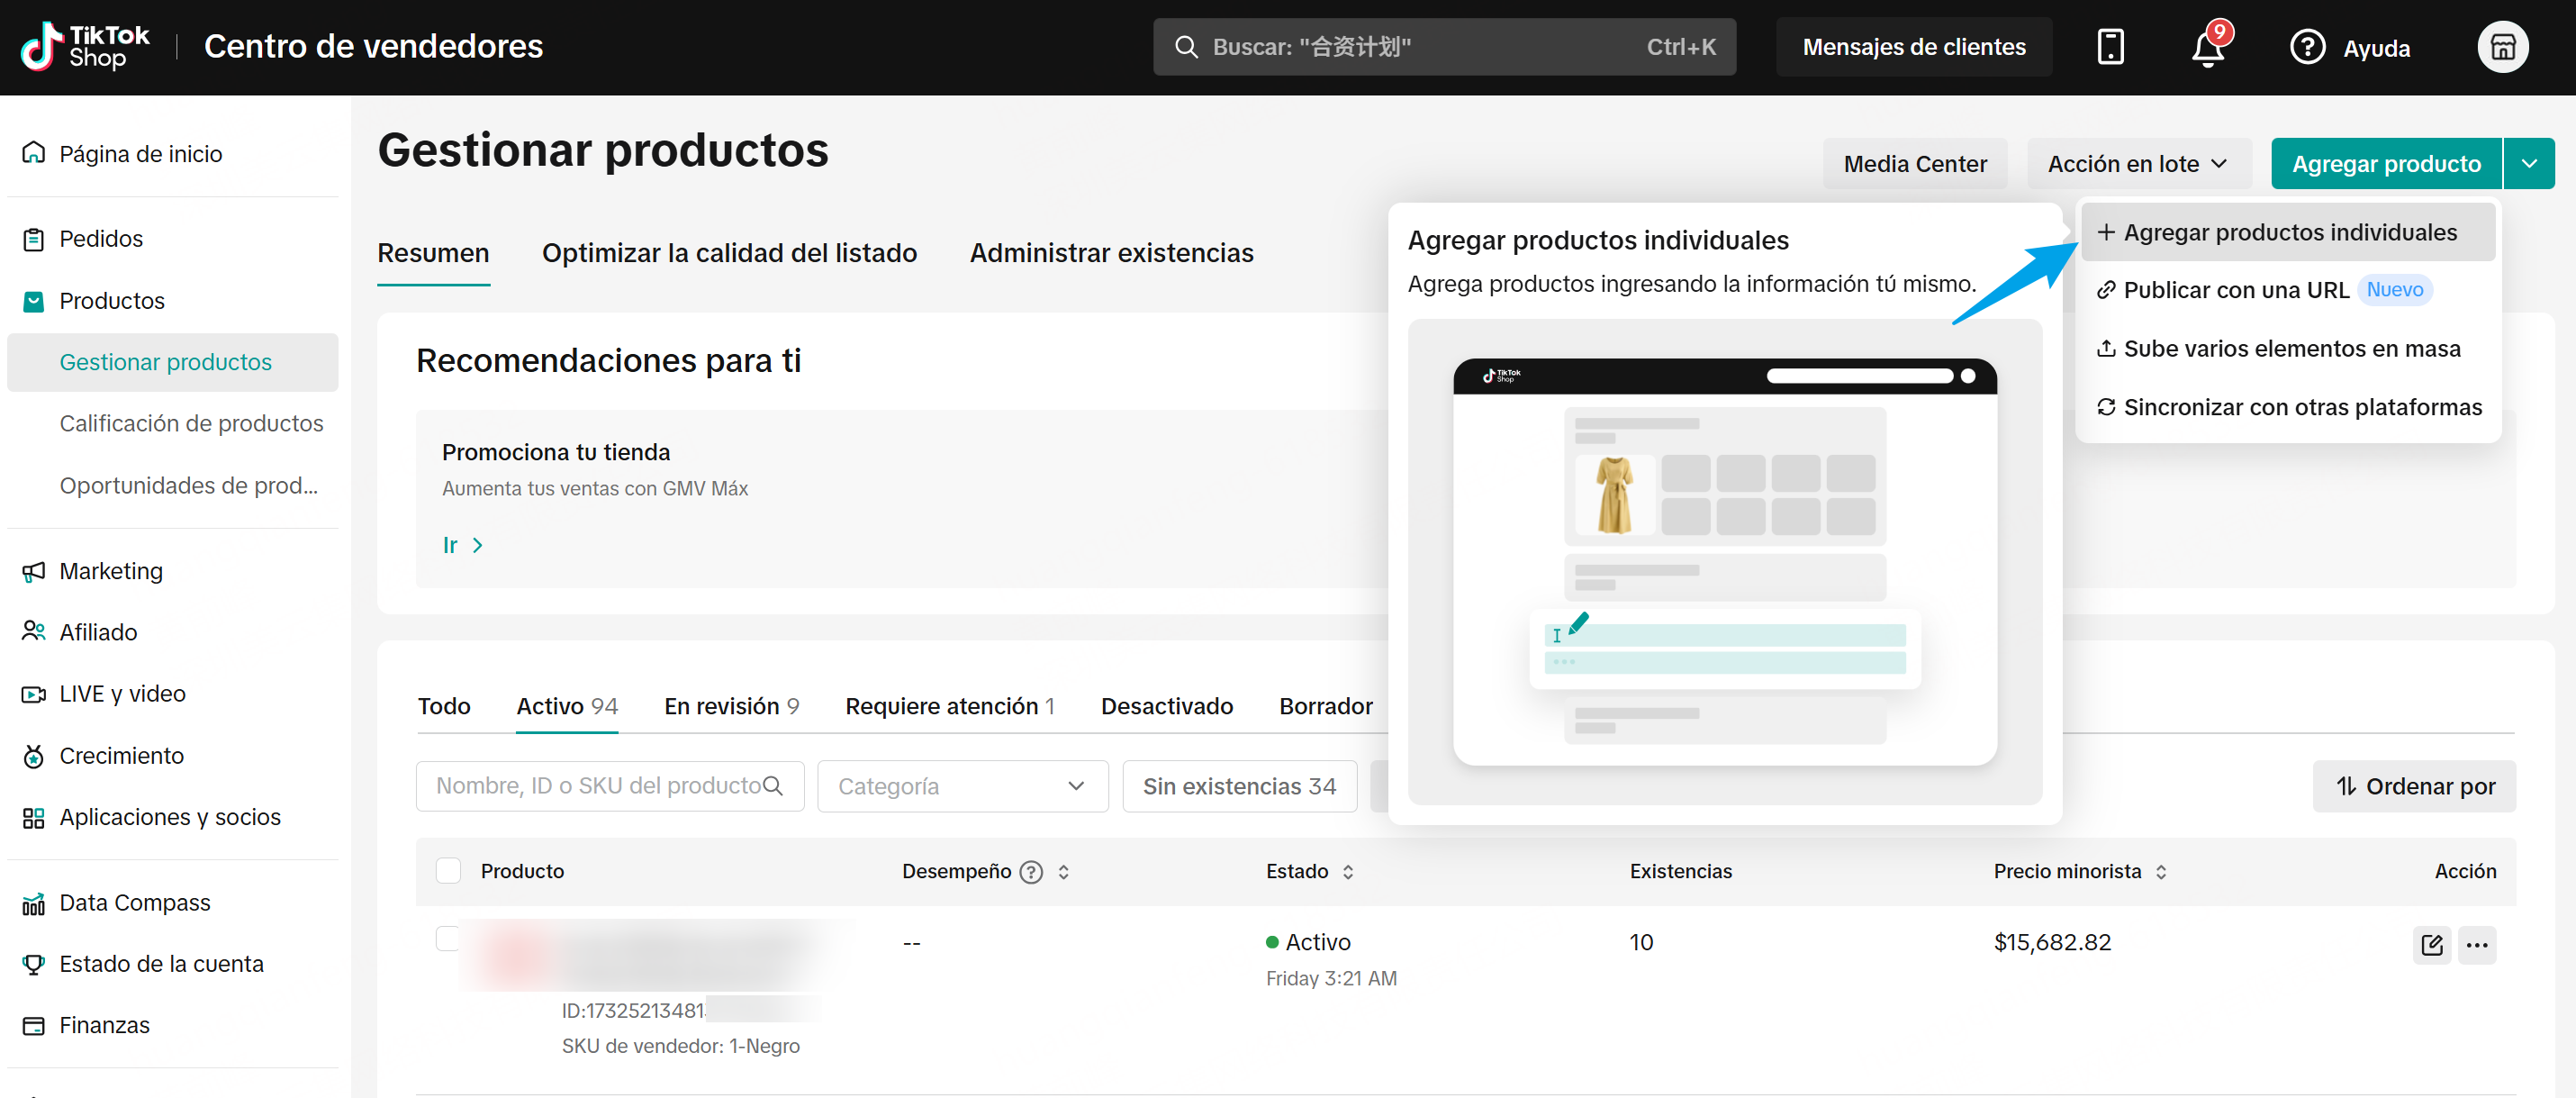Select all products with header checkbox
2576x1098 pixels.
click(448, 870)
